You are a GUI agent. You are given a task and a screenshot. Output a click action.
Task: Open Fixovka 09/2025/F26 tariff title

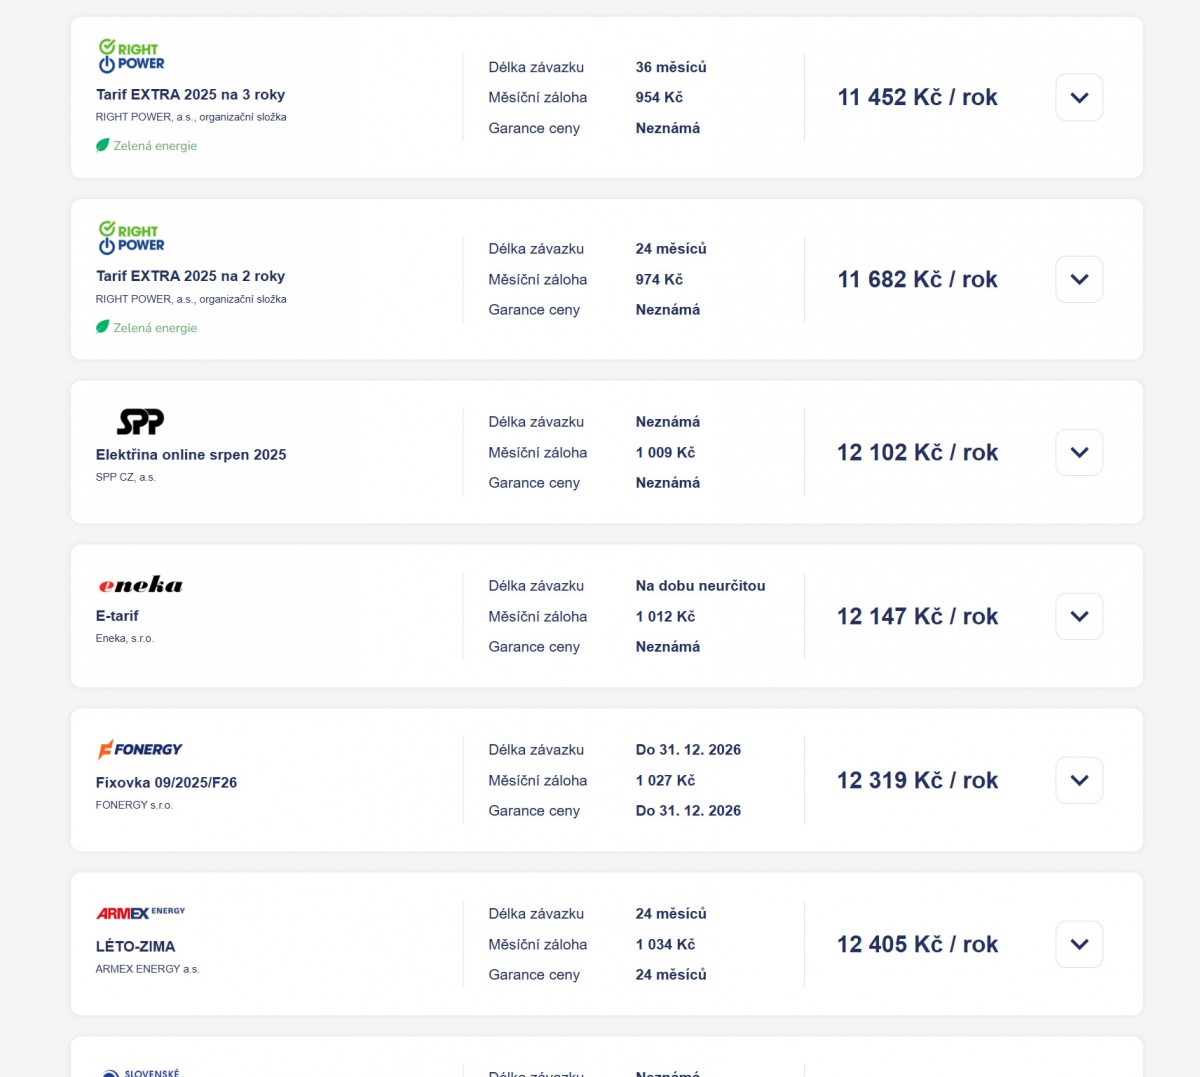pos(166,782)
